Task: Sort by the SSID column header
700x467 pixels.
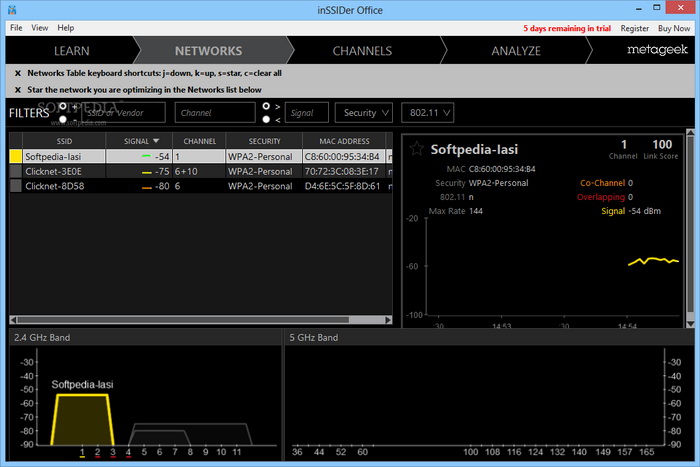Action: point(64,141)
